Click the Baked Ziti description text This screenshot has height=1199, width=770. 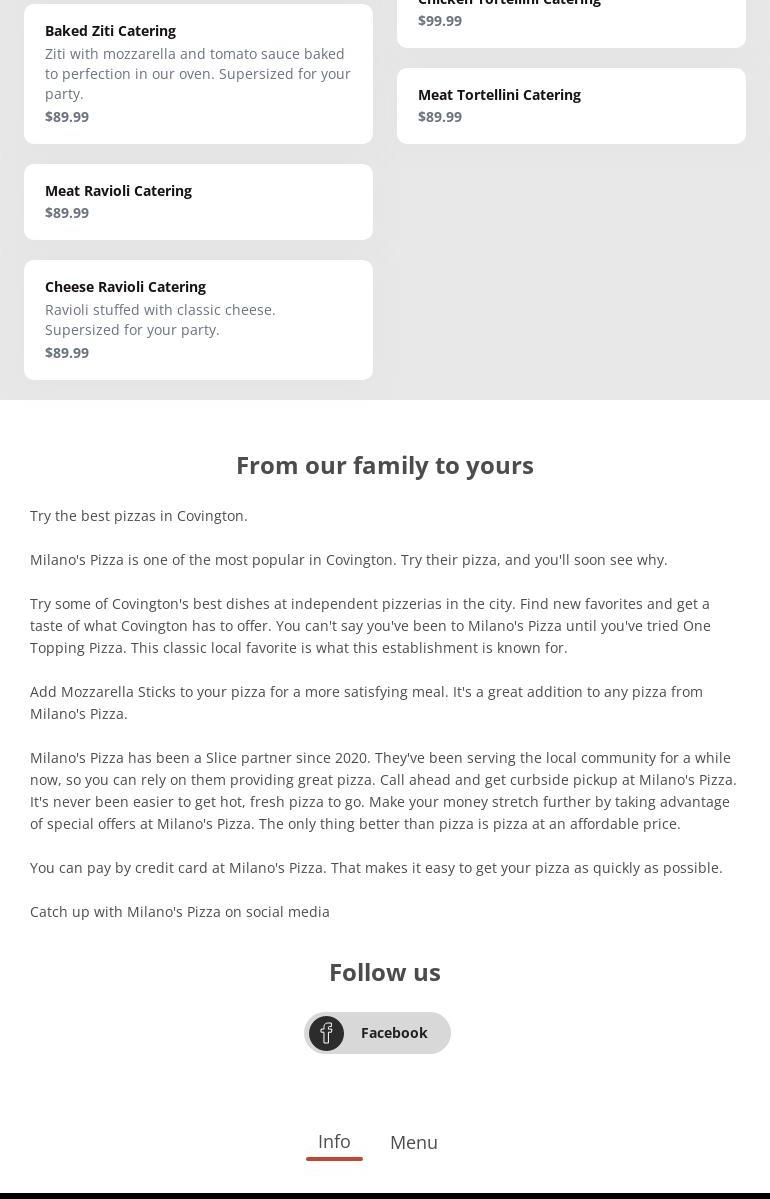[198, 74]
